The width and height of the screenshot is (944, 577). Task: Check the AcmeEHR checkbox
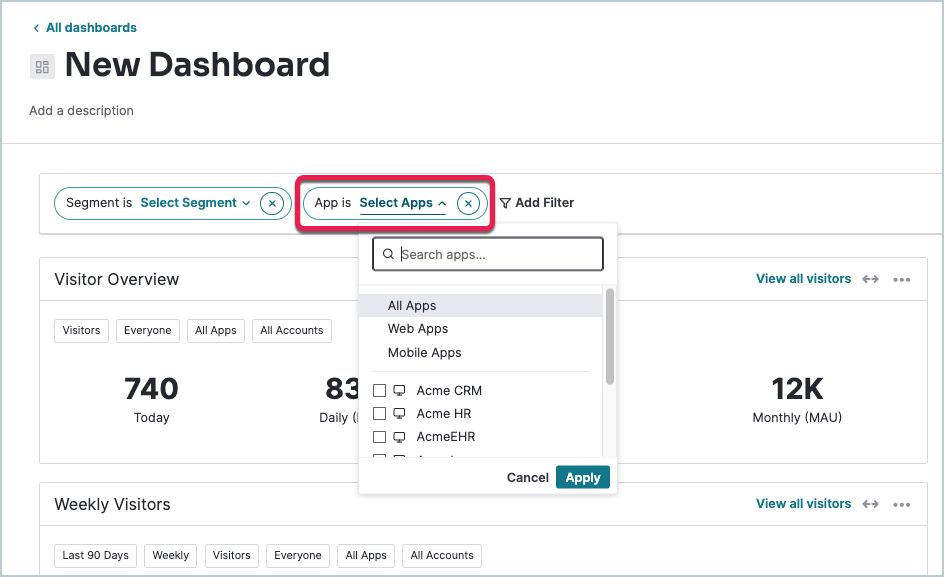(x=379, y=437)
